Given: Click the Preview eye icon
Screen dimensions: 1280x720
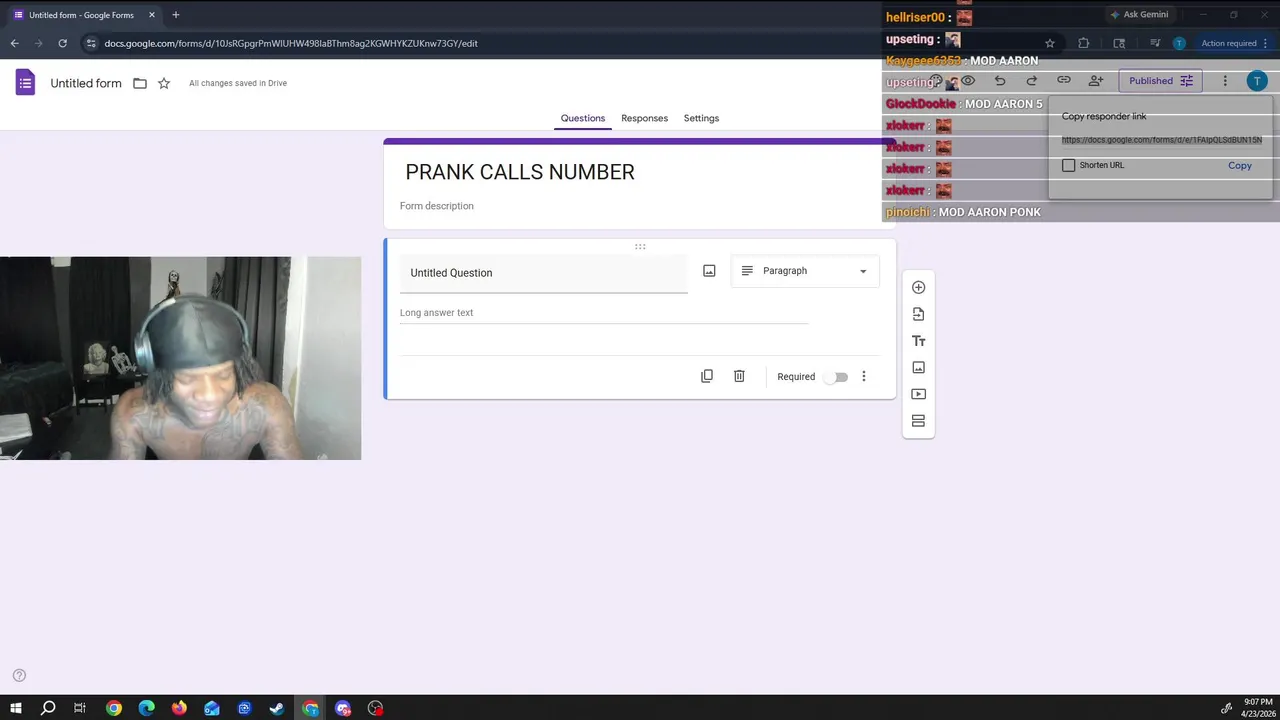Looking at the screenshot, I should [x=968, y=81].
